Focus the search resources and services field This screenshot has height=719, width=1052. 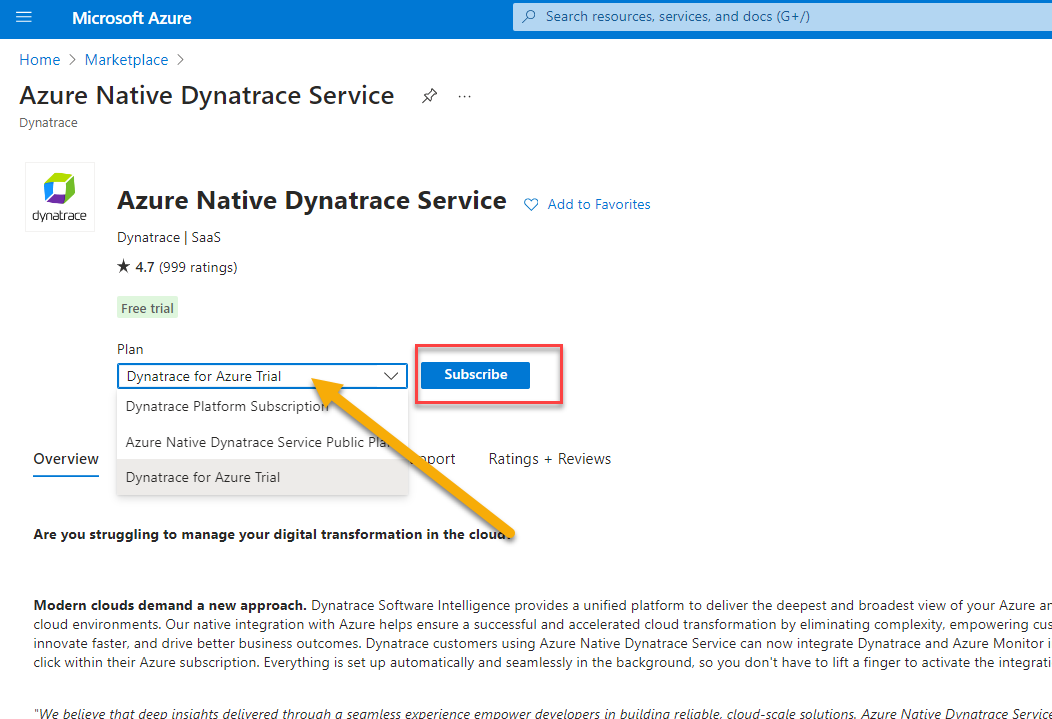pos(780,17)
